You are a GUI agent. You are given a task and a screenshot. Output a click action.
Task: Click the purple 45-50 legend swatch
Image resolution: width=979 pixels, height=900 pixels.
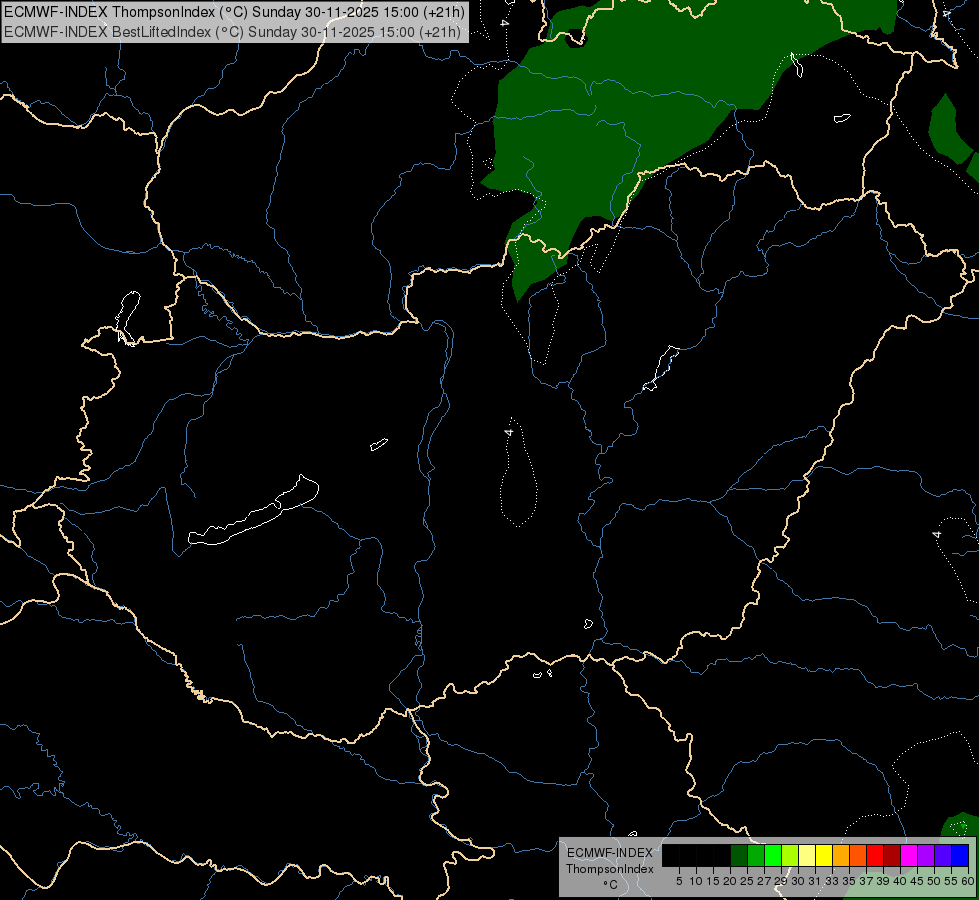point(926,855)
